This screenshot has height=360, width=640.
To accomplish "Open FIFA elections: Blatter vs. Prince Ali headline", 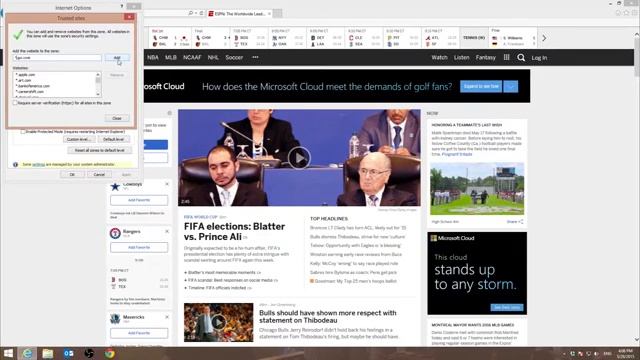I will [234, 232].
